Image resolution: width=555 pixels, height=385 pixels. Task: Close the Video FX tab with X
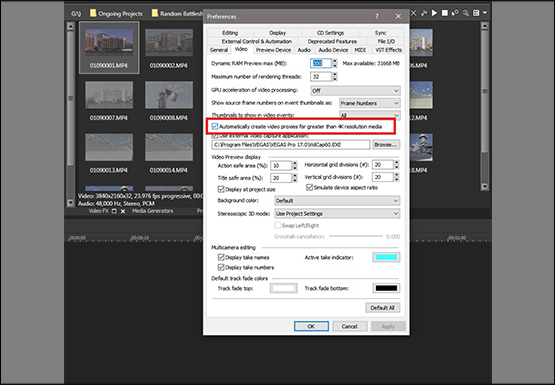point(123,211)
